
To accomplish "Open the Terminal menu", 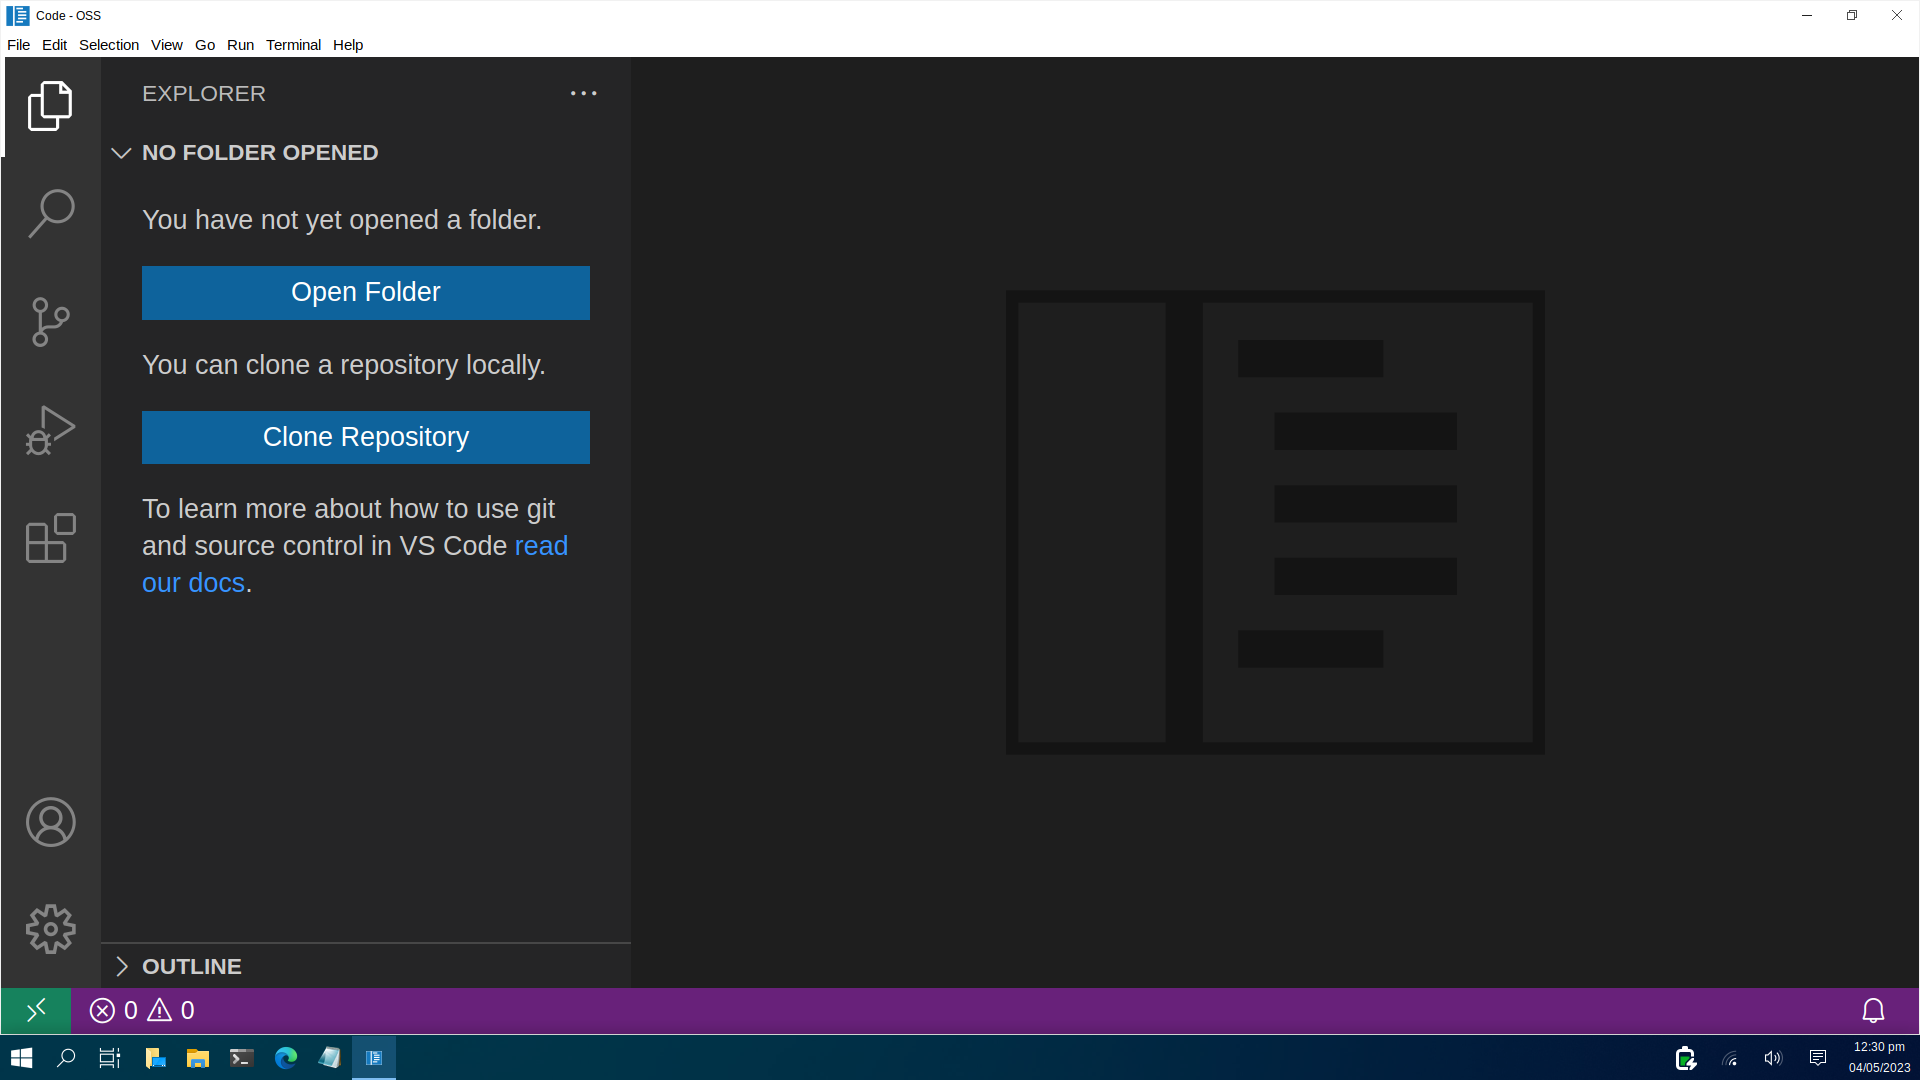I will click(x=293, y=45).
